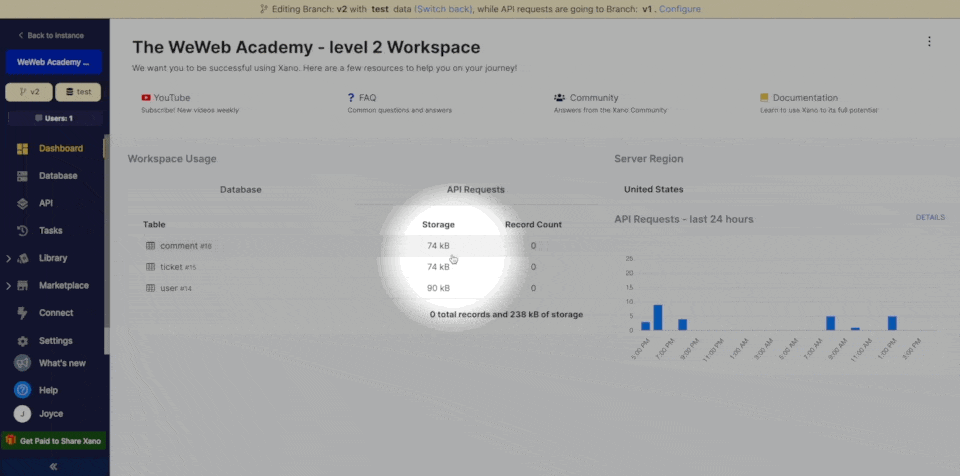Screen dimensions: 960x476
Task: Open the Database section icon
Action: [22, 176]
